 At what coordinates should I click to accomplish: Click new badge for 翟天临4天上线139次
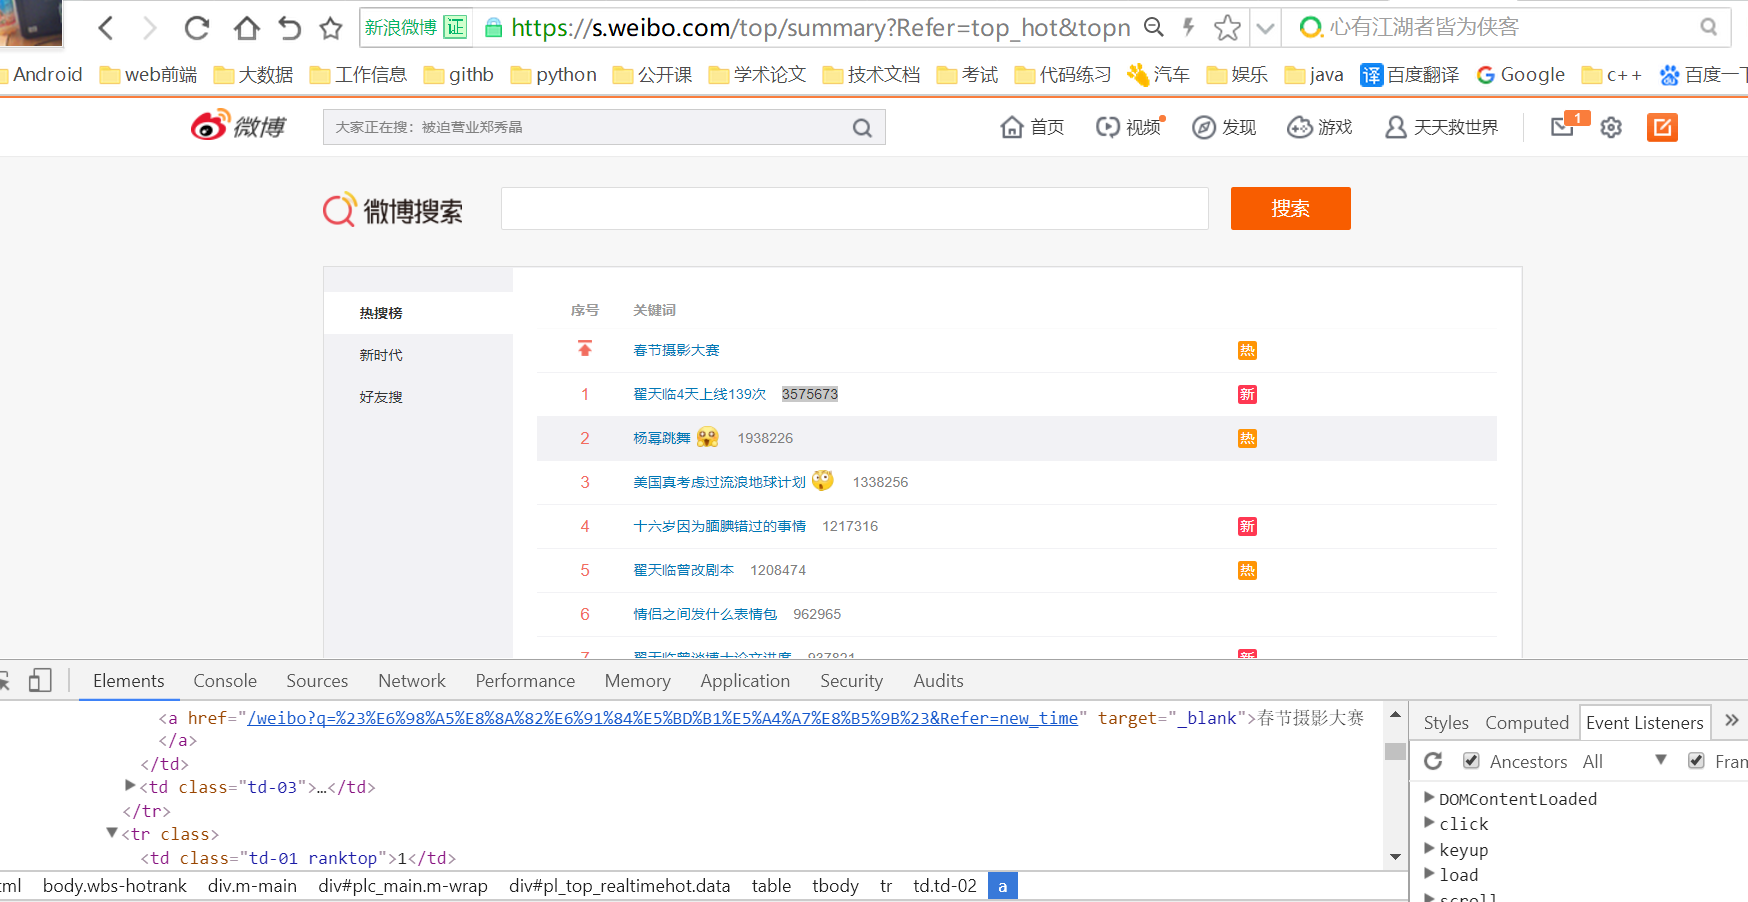coord(1247,394)
